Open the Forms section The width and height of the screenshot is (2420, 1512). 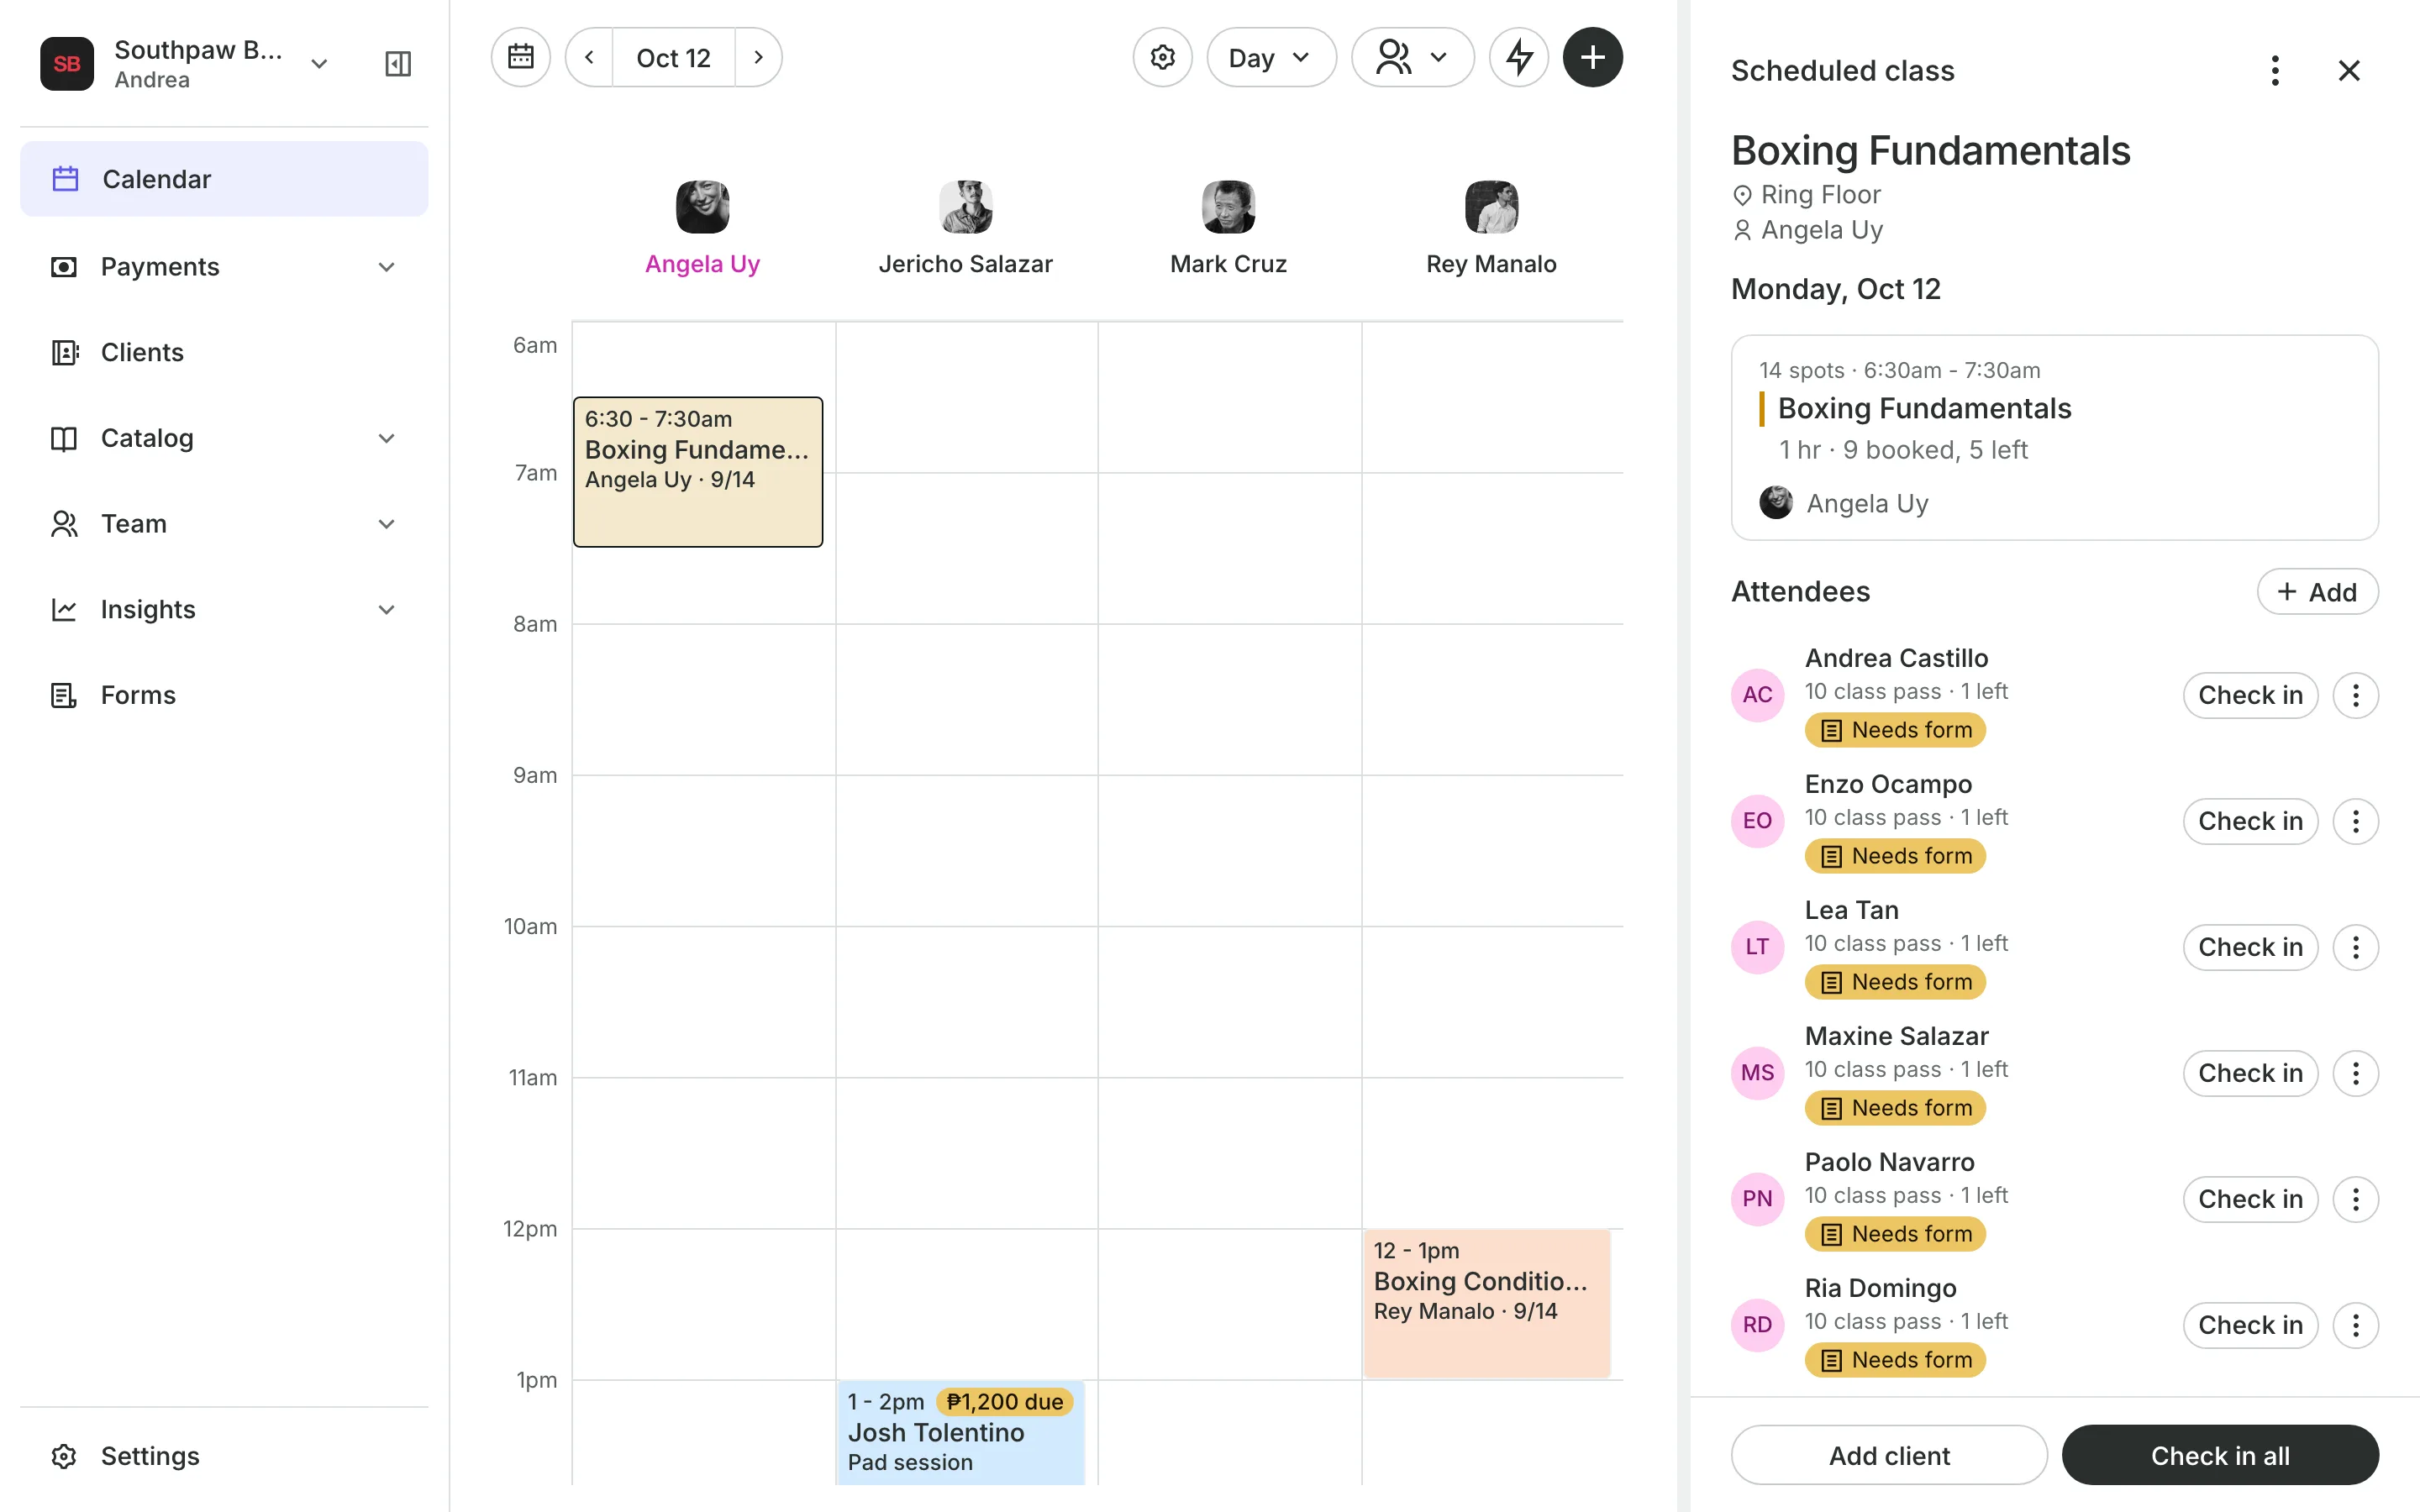224,695
